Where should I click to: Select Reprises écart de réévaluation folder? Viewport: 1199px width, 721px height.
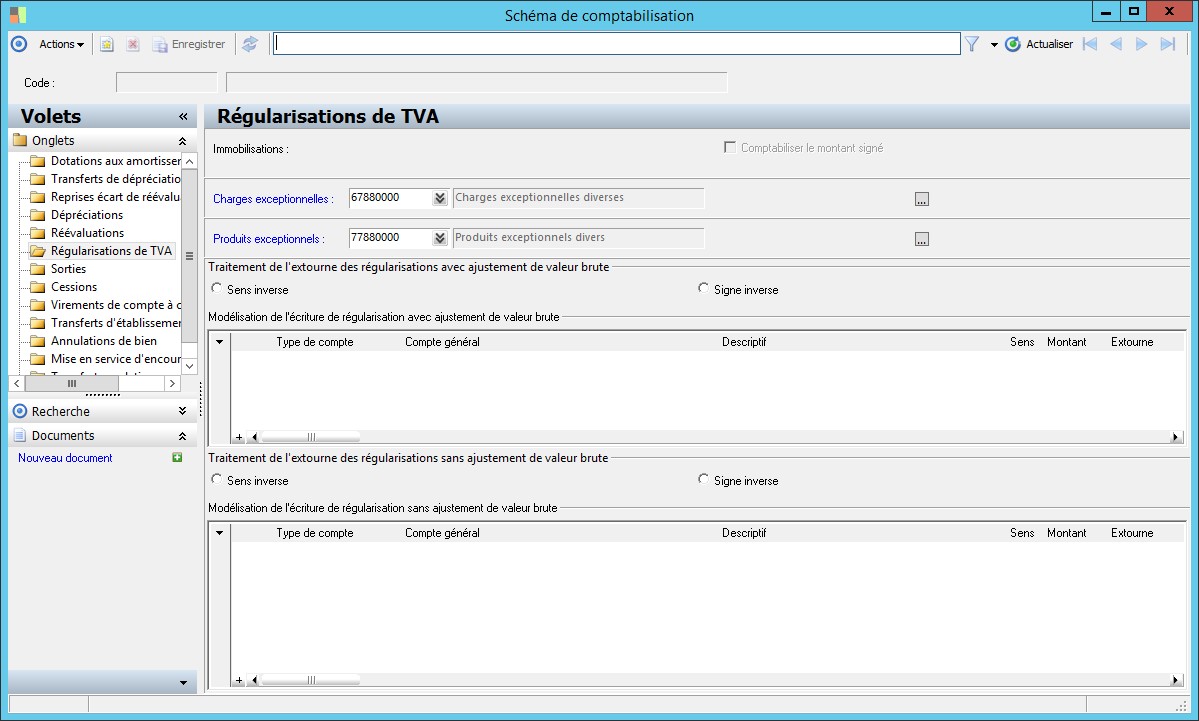click(x=106, y=196)
